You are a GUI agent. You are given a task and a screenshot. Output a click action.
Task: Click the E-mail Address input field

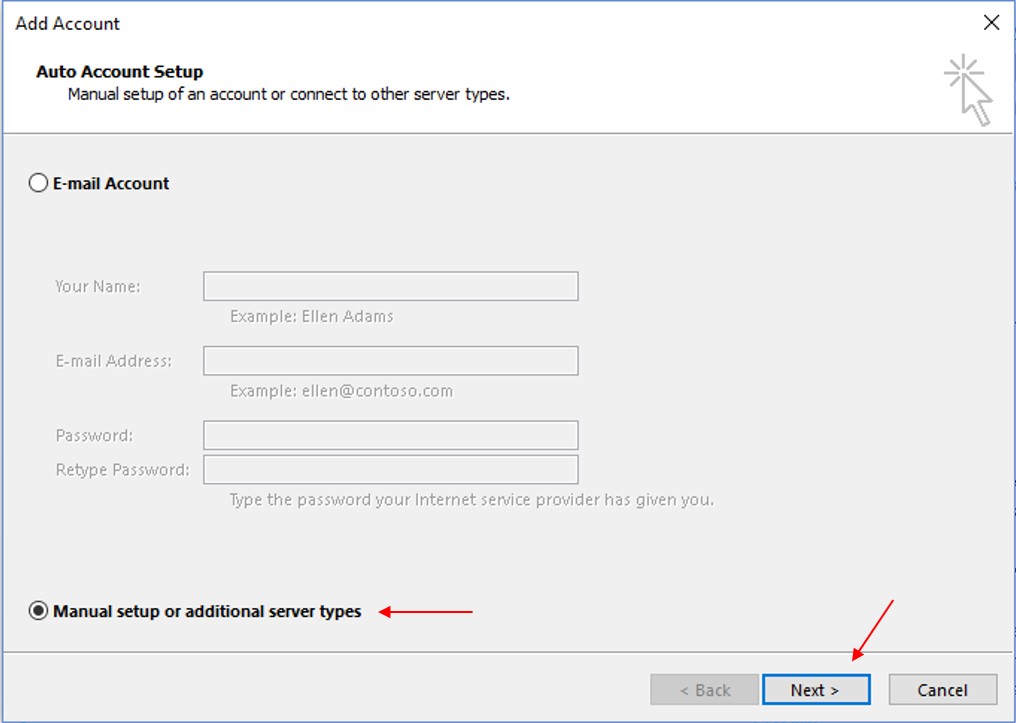click(x=391, y=360)
